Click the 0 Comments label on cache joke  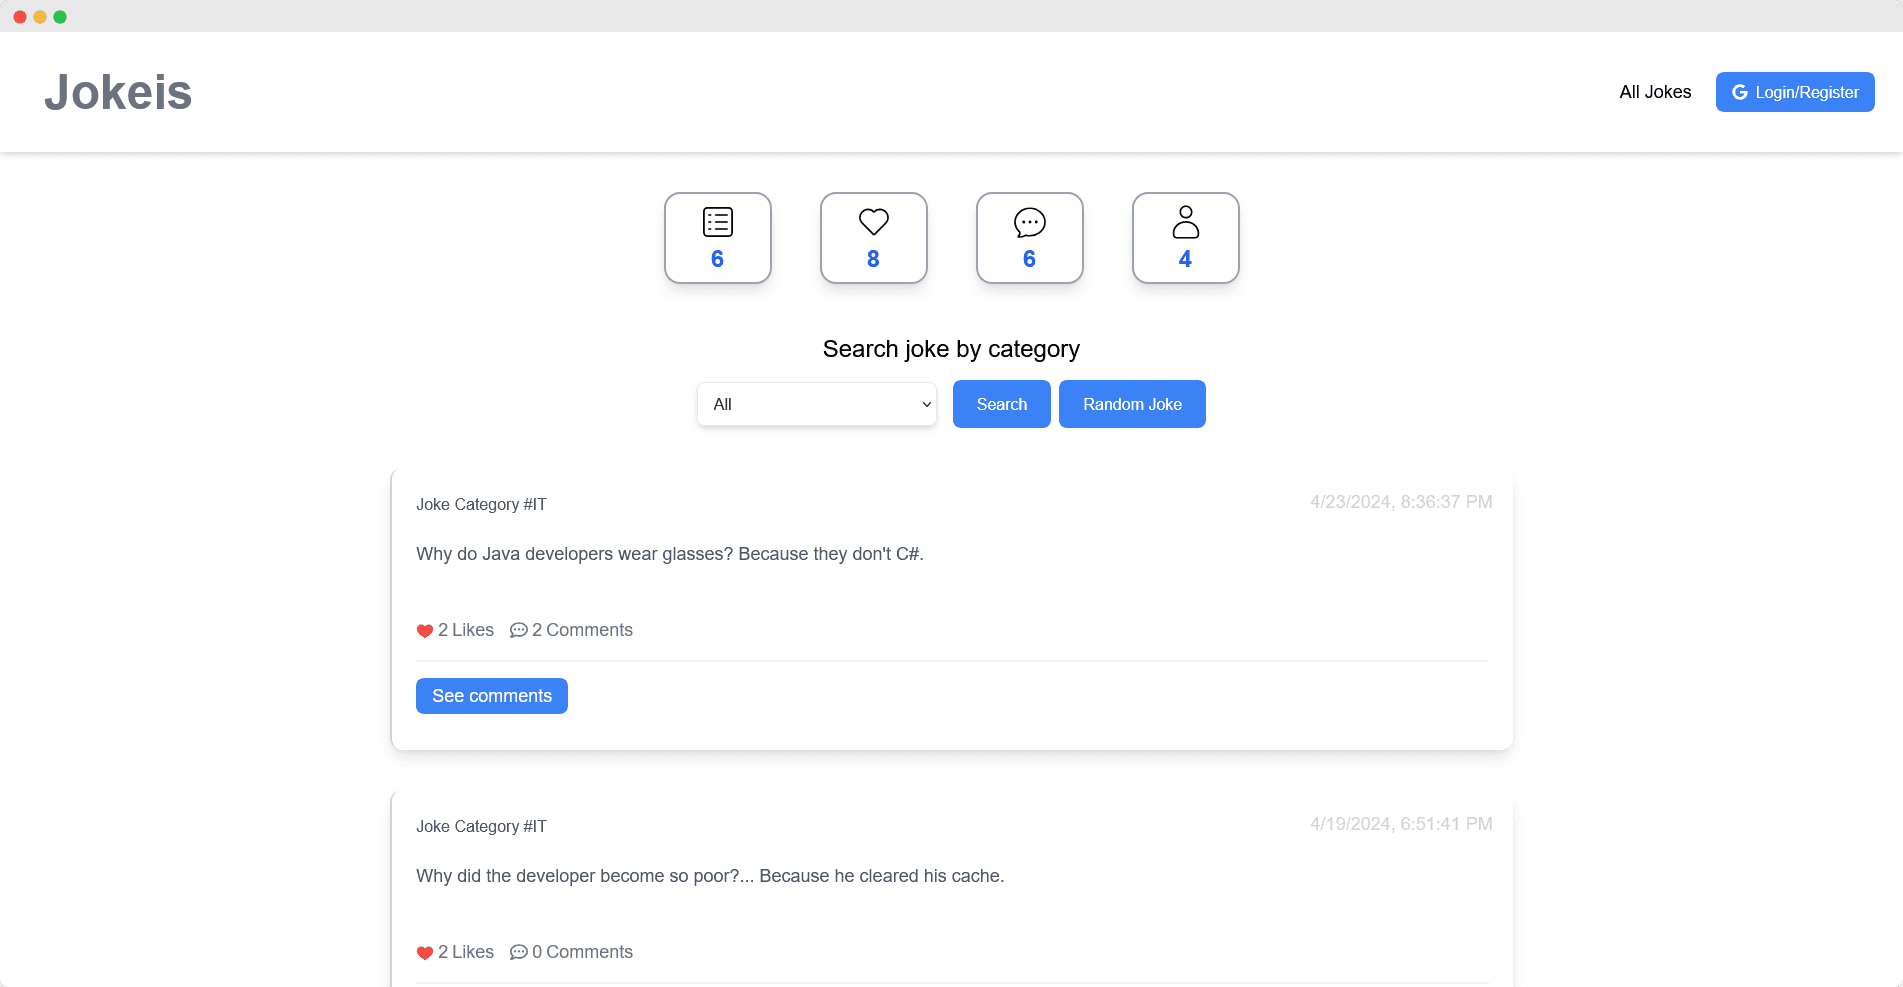coord(582,952)
